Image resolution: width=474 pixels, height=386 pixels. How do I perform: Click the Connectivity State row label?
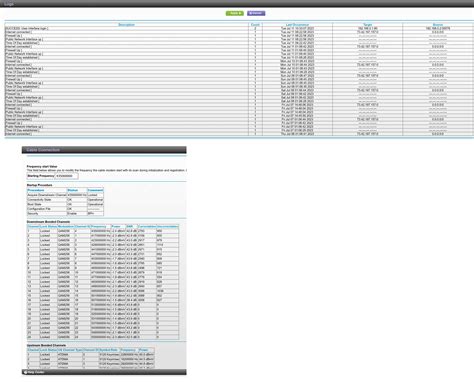pyautogui.click(x=39, y=199)
